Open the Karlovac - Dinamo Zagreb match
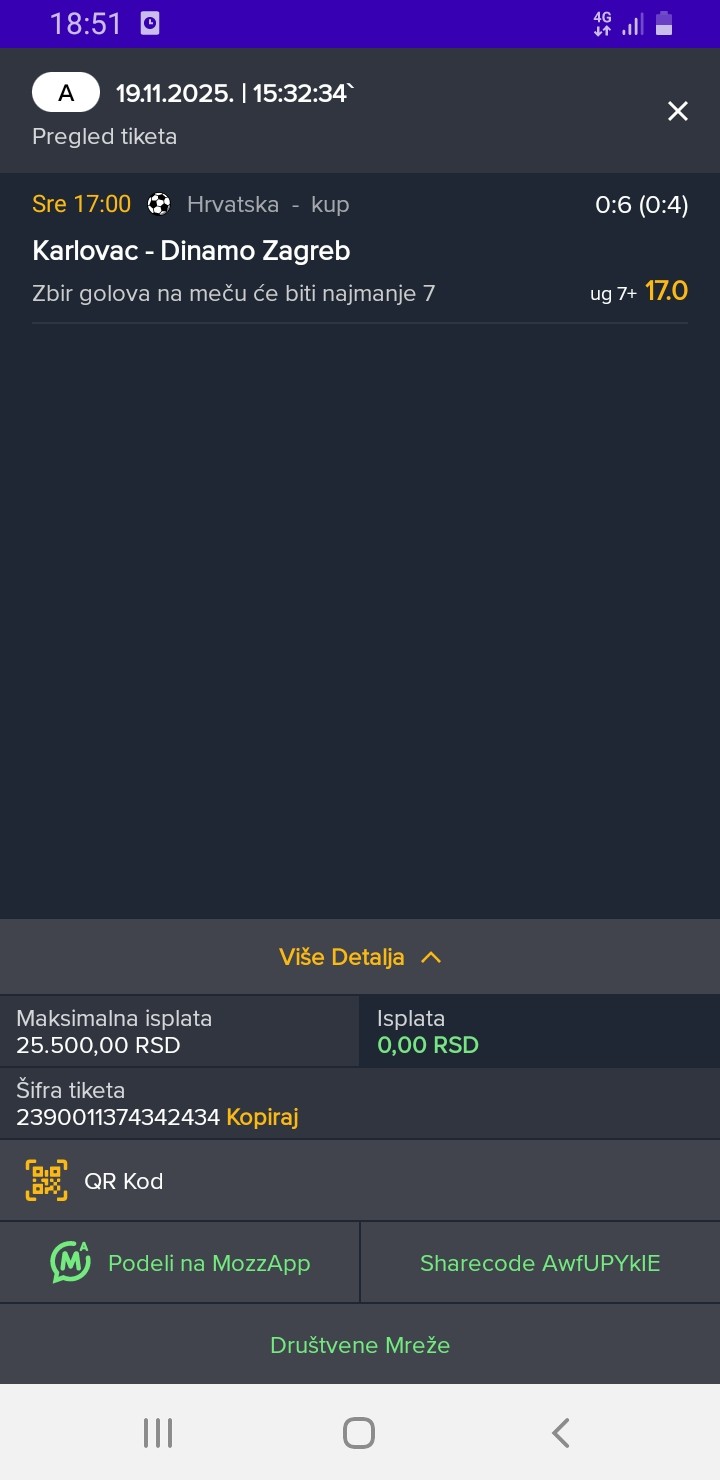This screenshot has width=720, height=1480. pos(191,250)
